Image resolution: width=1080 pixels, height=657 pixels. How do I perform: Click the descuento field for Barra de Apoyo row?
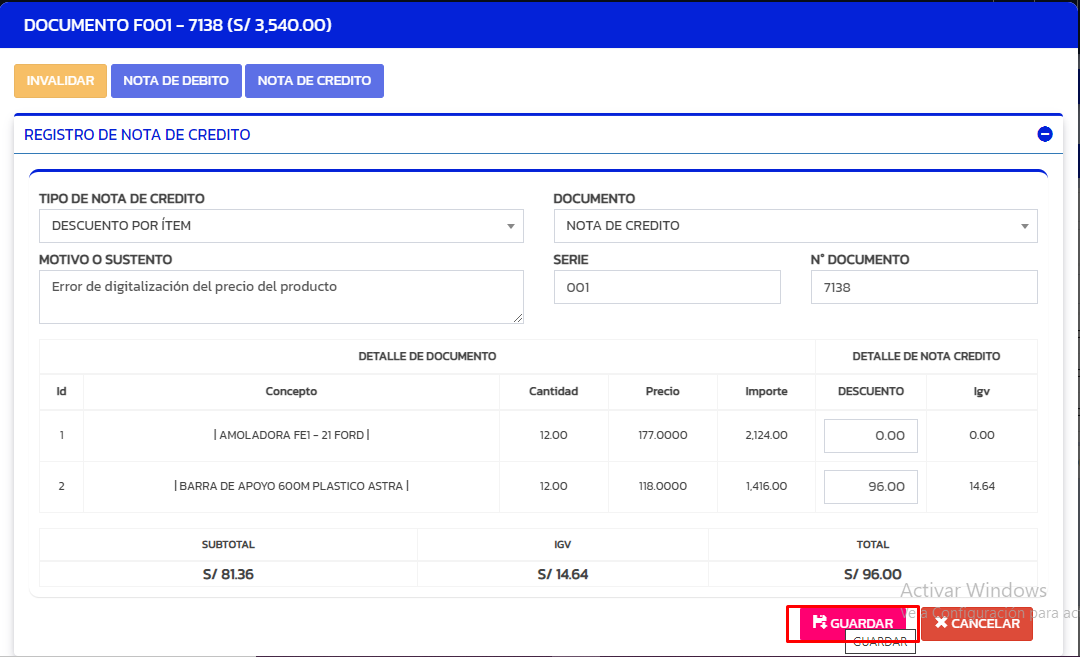click(871, 487)
